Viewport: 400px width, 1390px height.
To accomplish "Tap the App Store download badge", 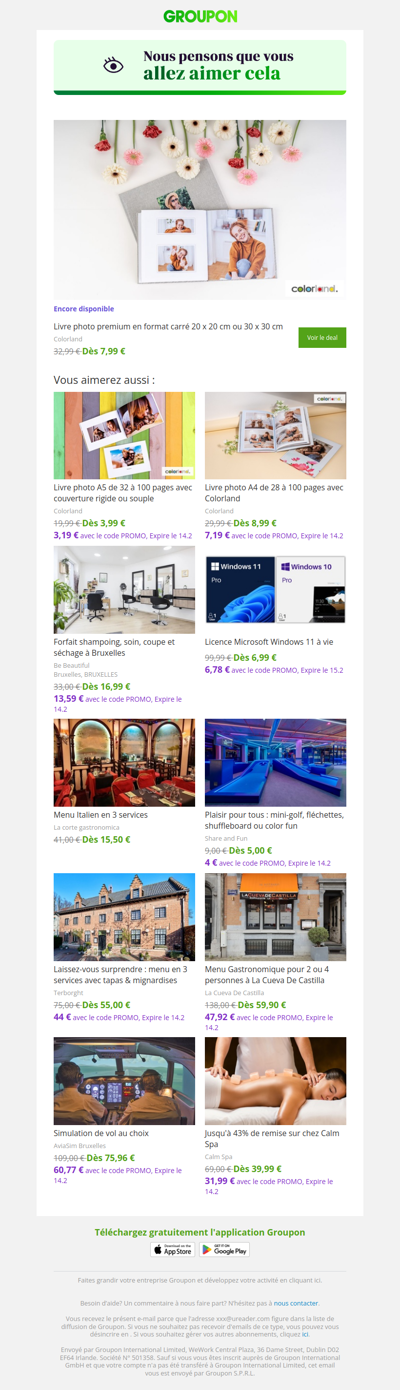I will tap(173, 1249).
